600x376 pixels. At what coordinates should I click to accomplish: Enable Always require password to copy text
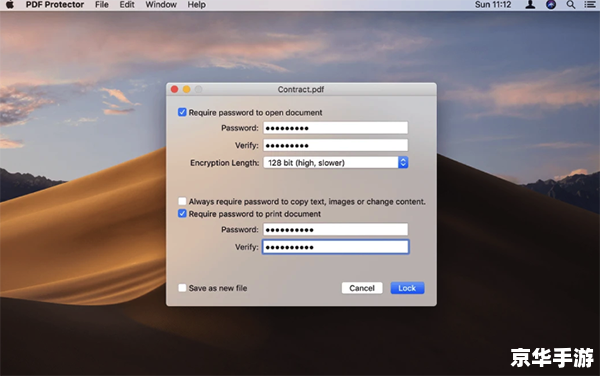point(182,201)
